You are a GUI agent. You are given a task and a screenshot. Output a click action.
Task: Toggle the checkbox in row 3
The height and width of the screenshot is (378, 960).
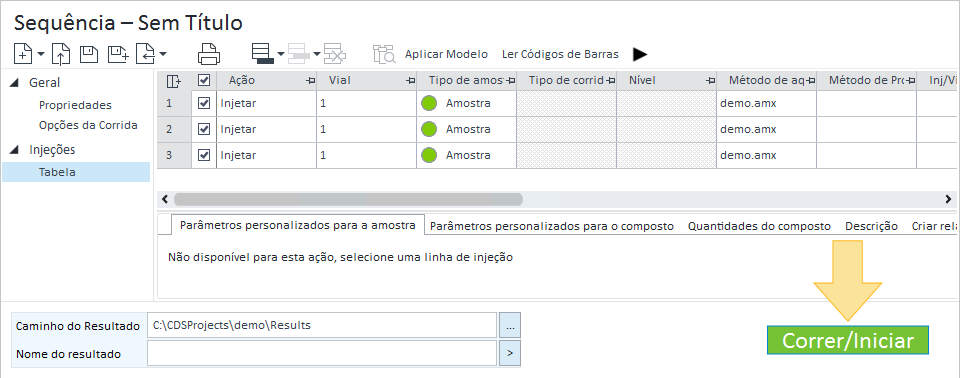tap(204, 155)
